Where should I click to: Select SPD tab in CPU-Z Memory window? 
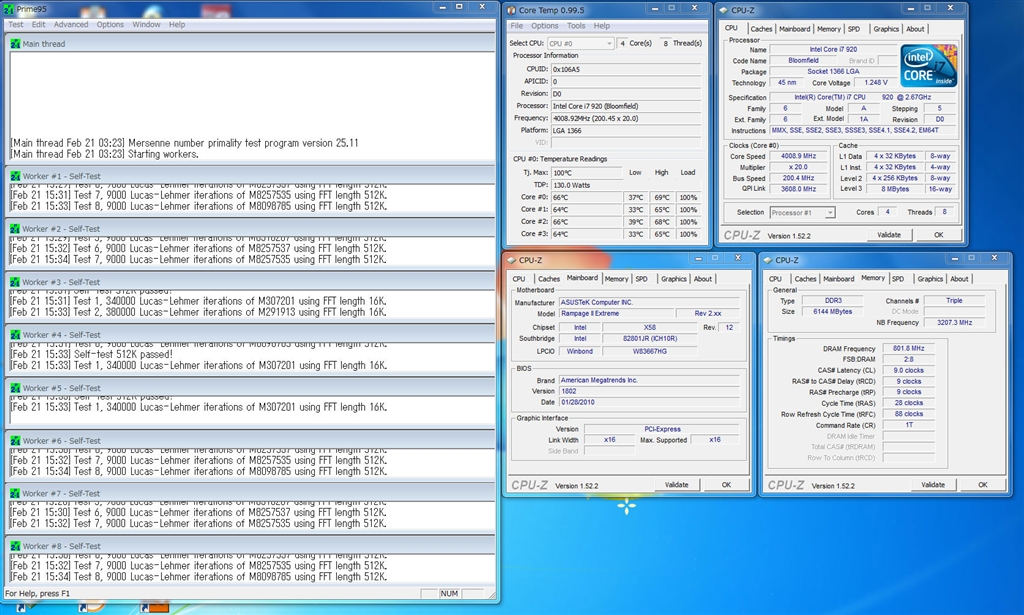tap(898, 279)
